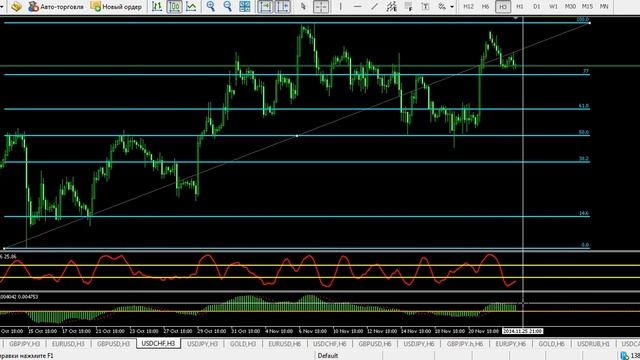Open the EURJPY,H6 chart tab
This screenshot has height=360, width=640.
tap(511, 344)
